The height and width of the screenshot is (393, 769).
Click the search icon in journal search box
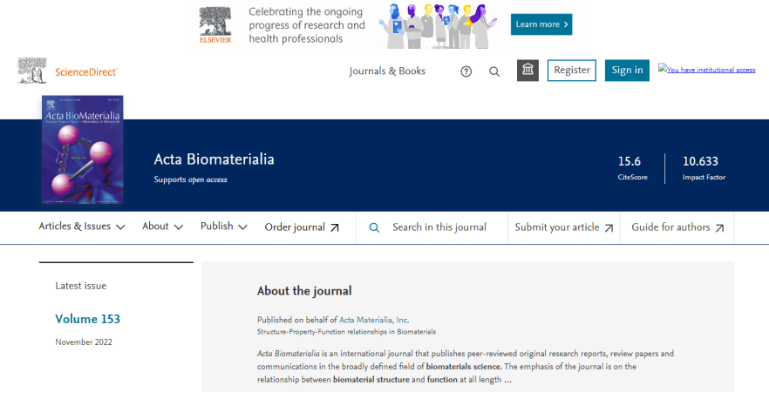374,228
